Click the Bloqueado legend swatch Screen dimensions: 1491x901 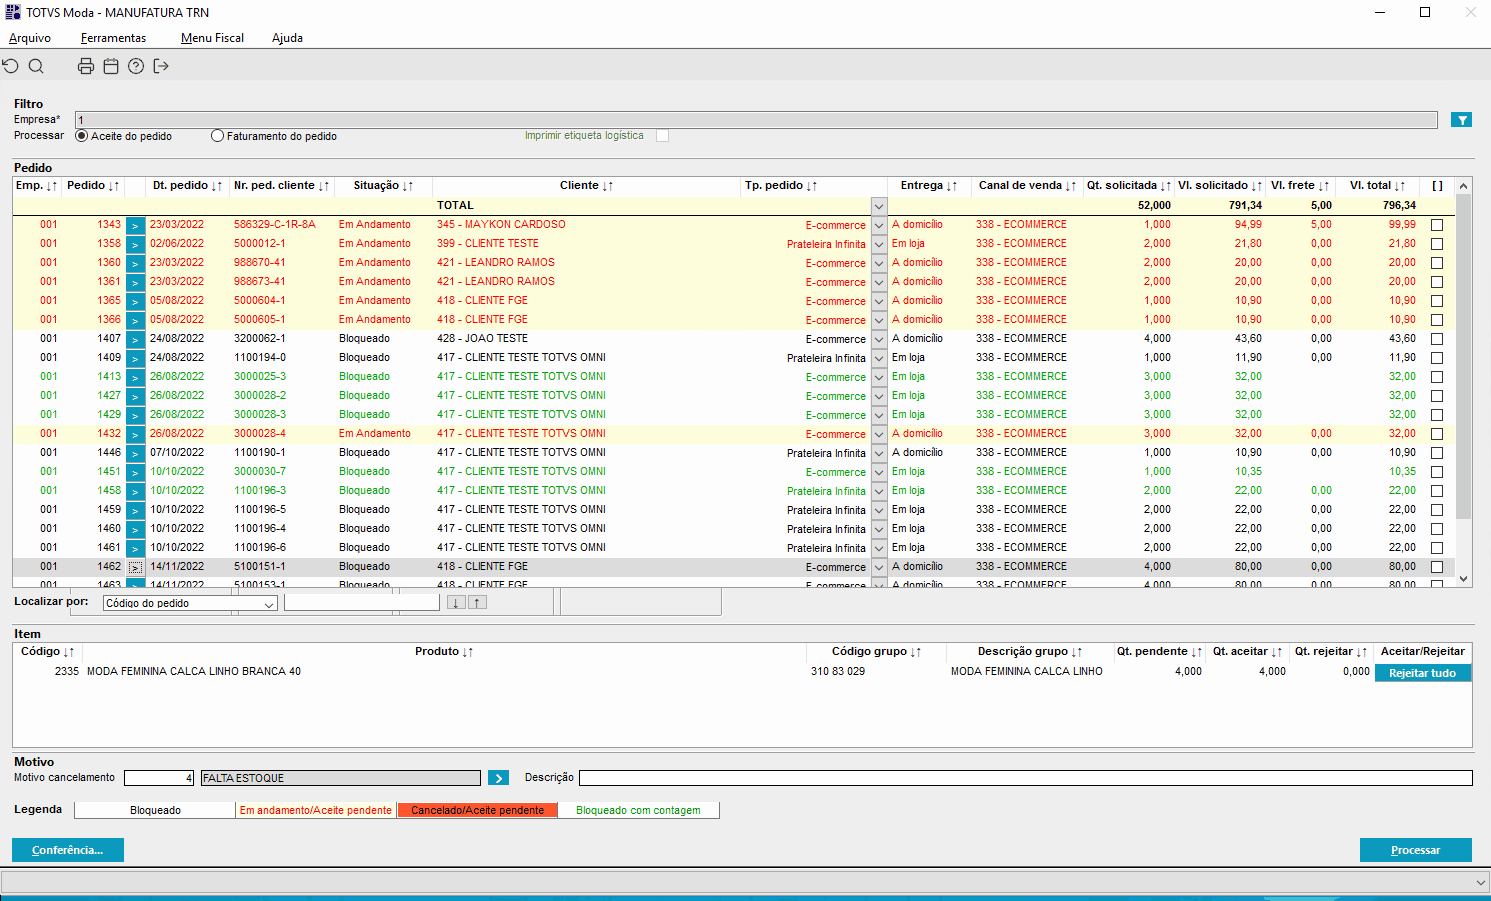coord(155,810)
